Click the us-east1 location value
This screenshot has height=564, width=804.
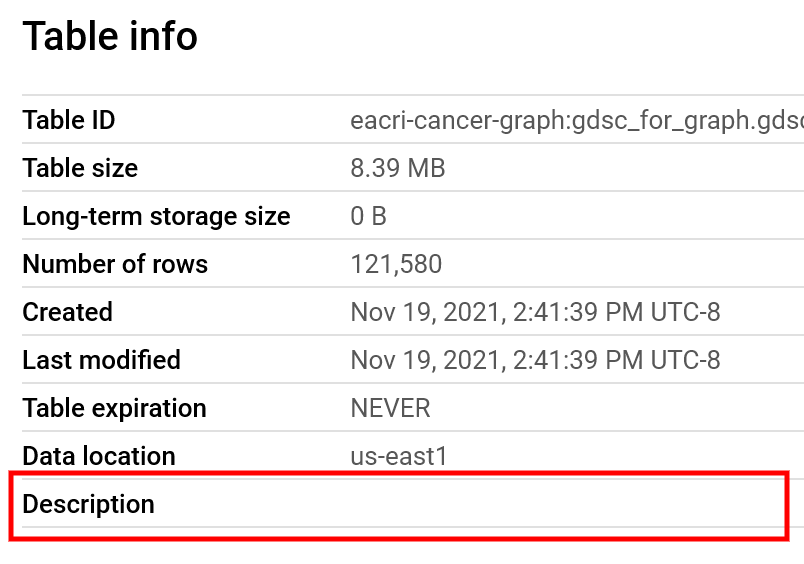[x=399, y=457]
